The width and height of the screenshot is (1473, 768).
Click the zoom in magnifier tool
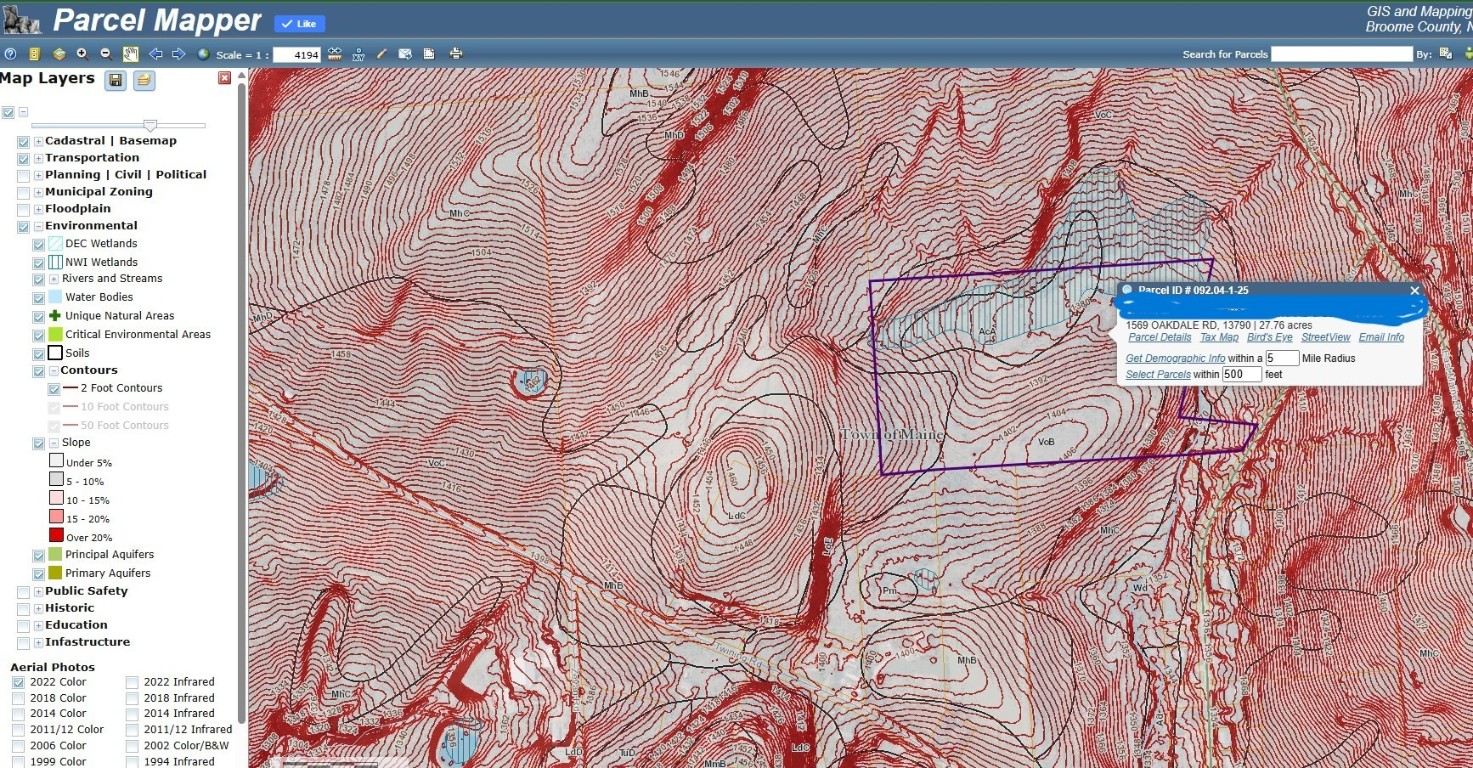click(82, 54)
